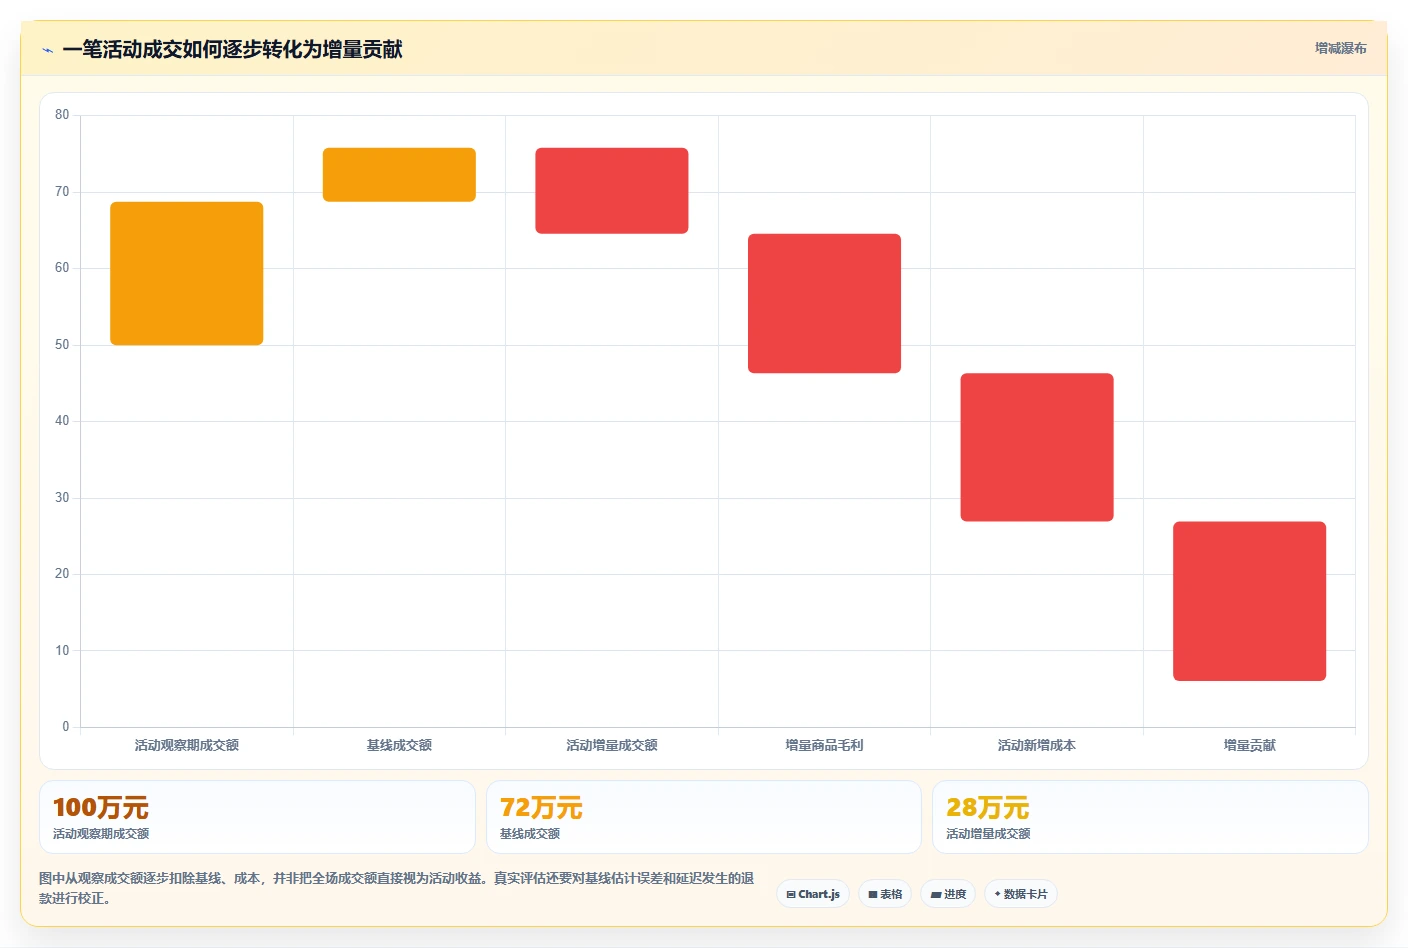
Task: Open the 28万元 活动增量成交额 card
Action: [1150, 817]
